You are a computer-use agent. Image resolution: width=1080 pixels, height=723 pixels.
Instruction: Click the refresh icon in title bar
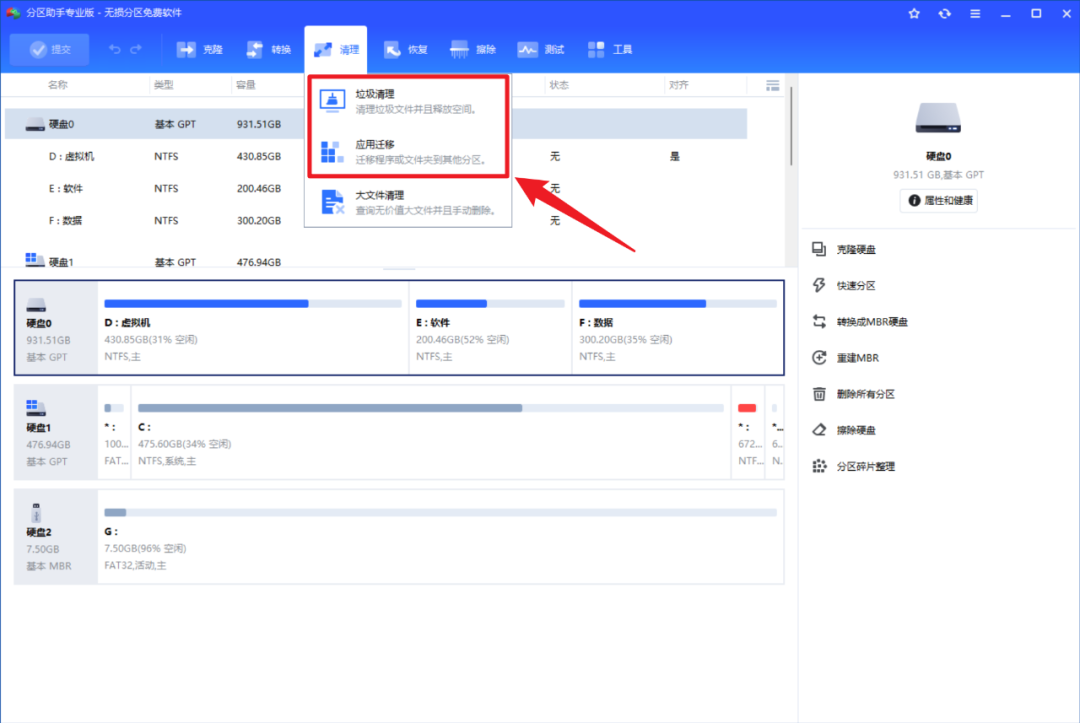tap(944, 13)
